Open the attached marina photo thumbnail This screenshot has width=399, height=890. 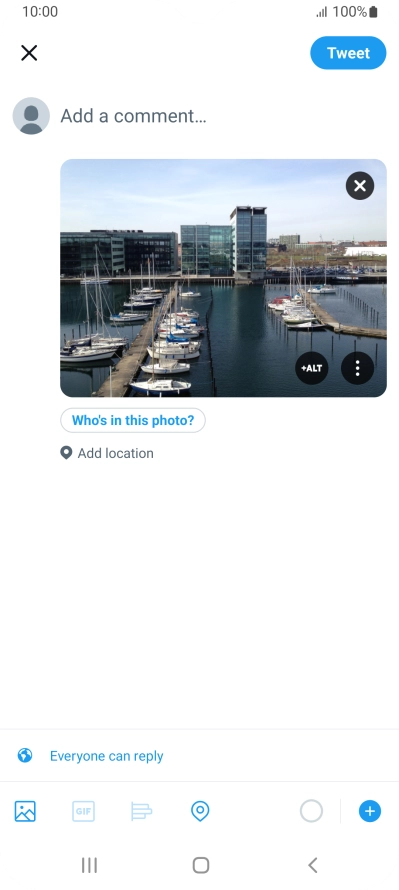[224, 278]
